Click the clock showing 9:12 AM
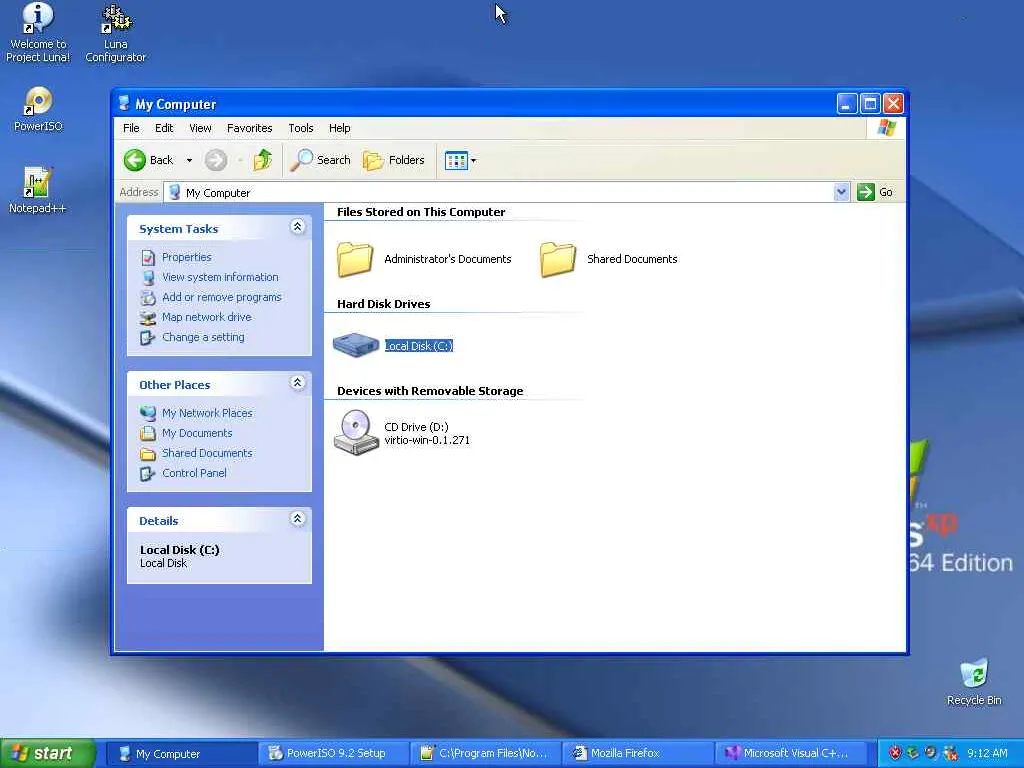The width and height of the screenshot is (1024, 768). point(987,753)
